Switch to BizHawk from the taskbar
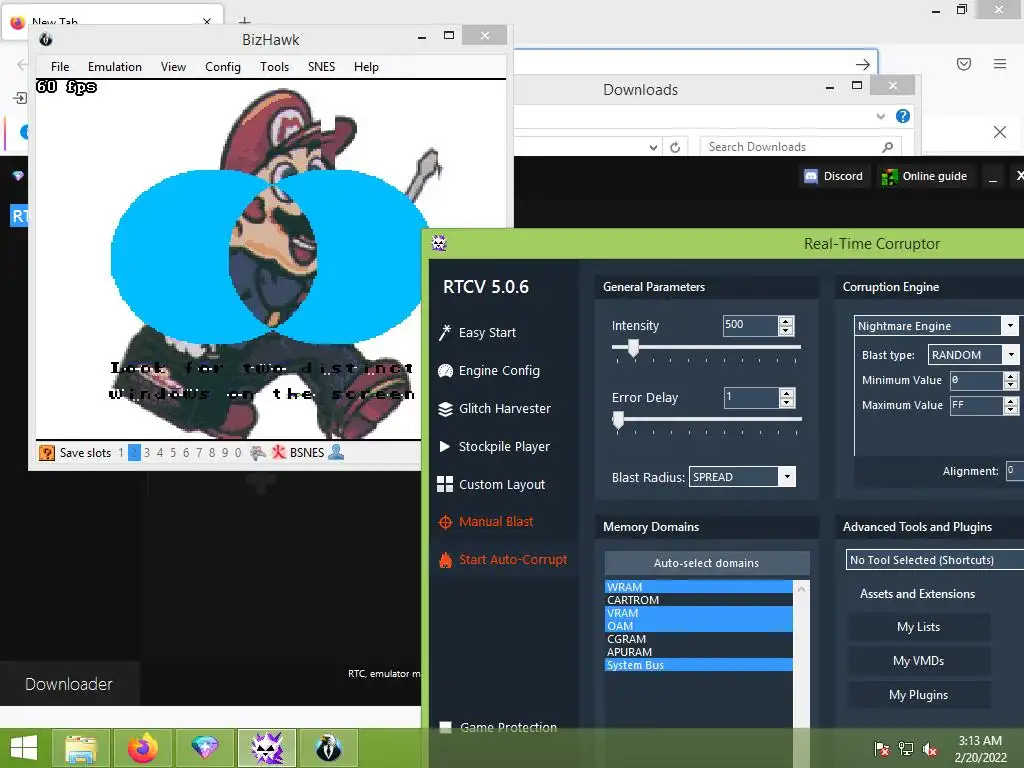The height and width of the screenshot is (768, 1024). pos(328,748)
